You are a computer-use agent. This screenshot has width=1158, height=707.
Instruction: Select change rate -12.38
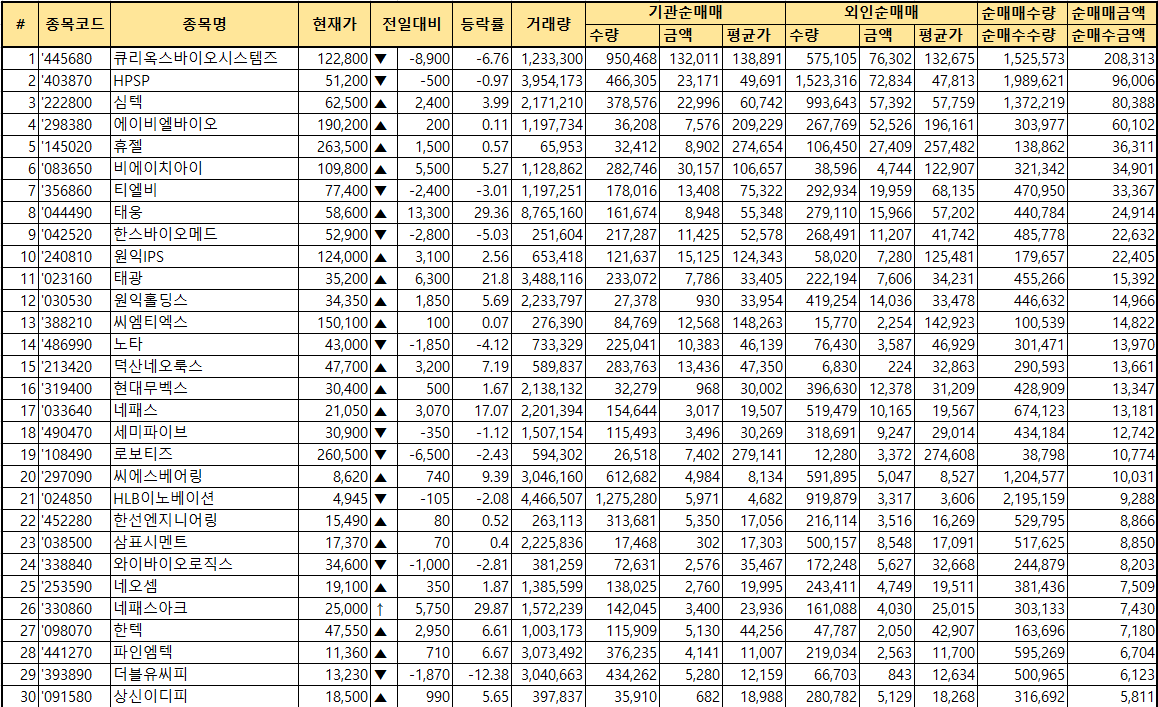(x=489, y=675)
